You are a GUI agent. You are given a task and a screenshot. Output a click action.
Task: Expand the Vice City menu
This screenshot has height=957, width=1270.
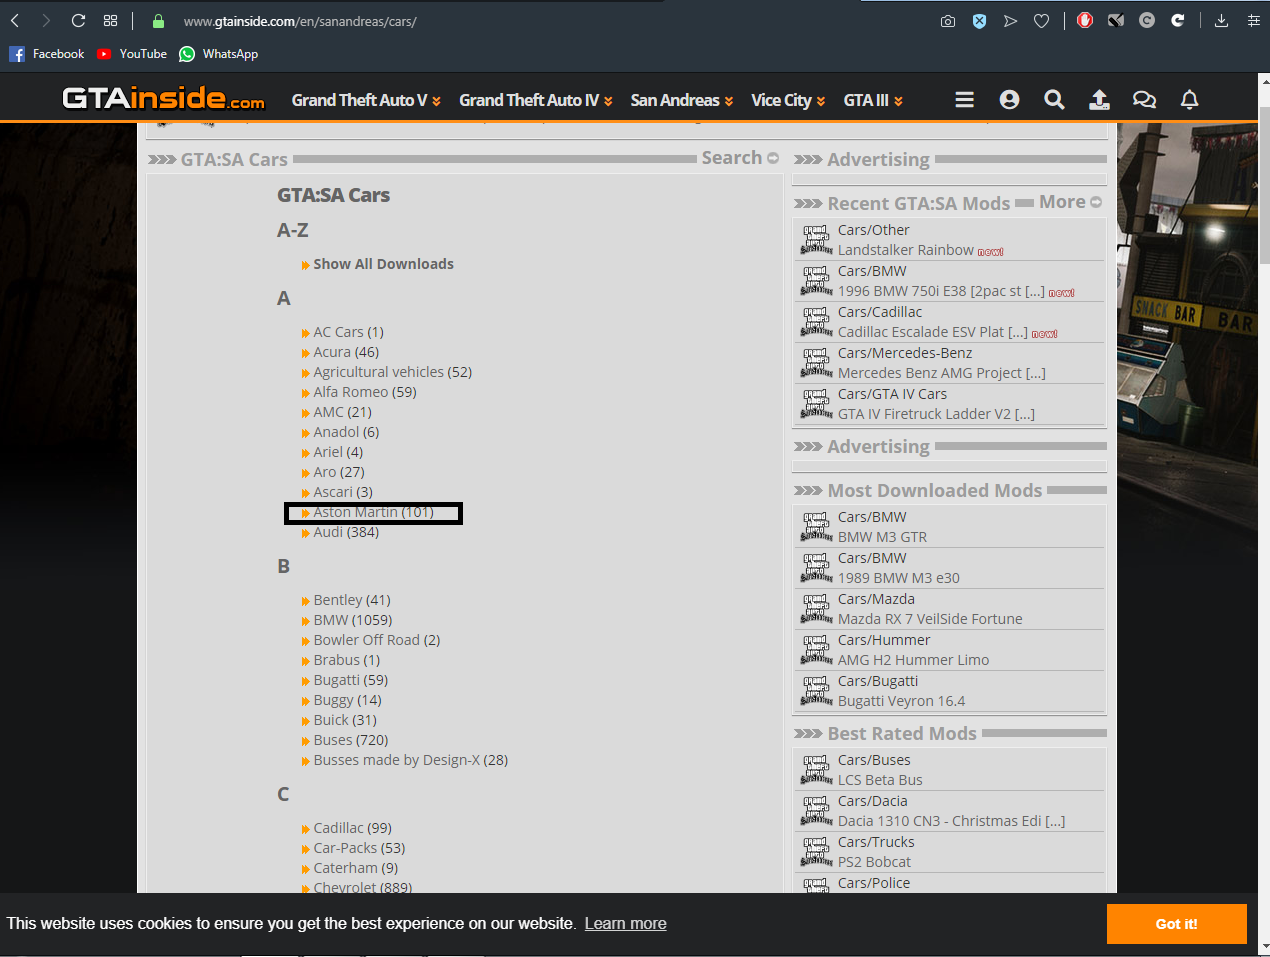[788, 100]
